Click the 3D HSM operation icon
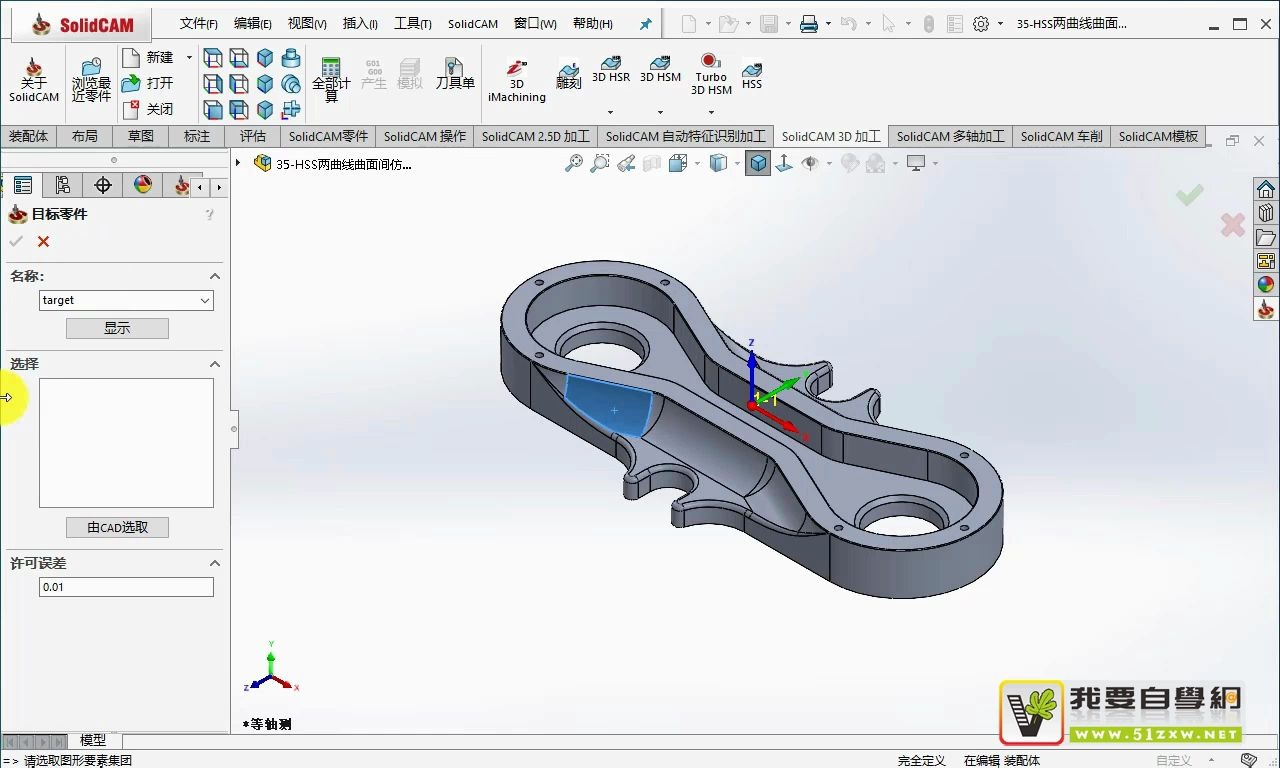Viewport: 1280px width, 768px height. point(660,70)
